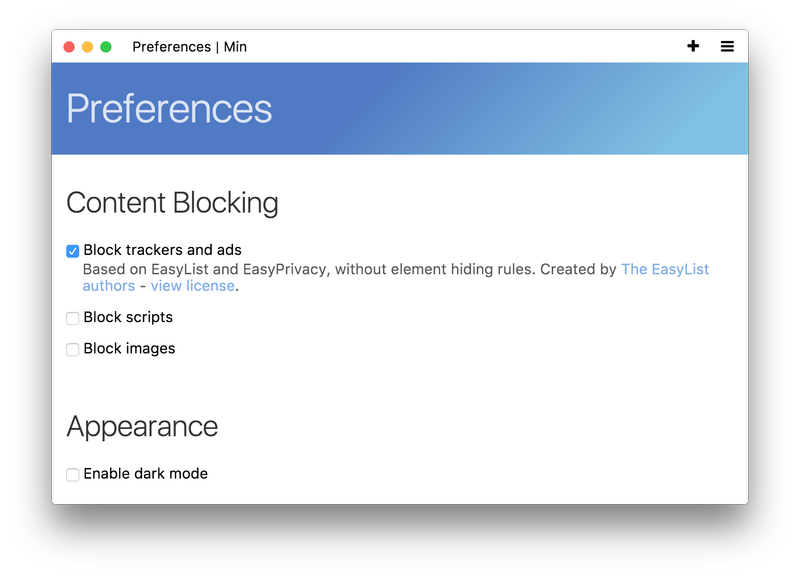The image size is (800, 578).
Task: Open the hamburger menu icon
Action: (x=727, y=46)
